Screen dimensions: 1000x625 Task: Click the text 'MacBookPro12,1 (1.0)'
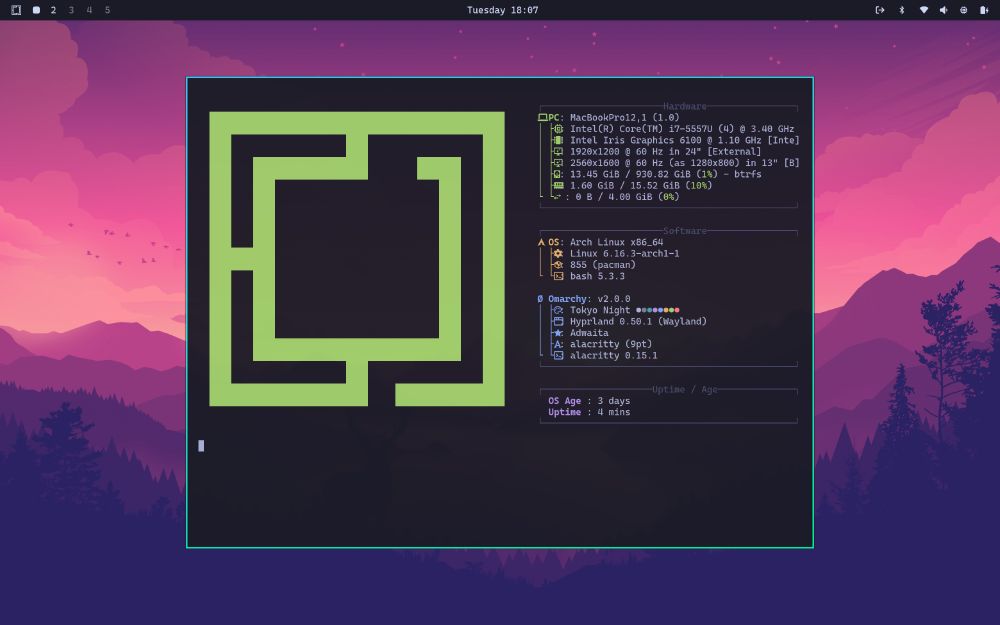pyautogui.click(x=624, y=117)
